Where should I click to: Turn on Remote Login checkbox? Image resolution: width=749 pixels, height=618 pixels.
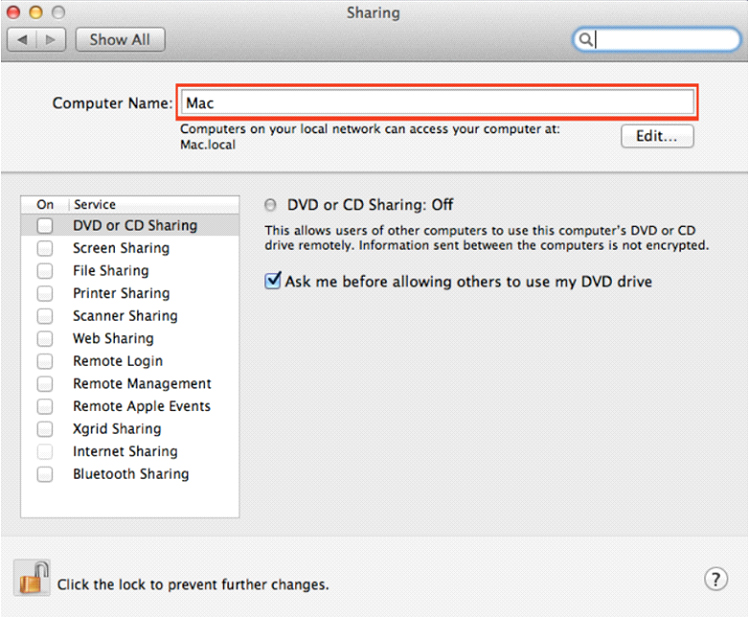(45, 361)
